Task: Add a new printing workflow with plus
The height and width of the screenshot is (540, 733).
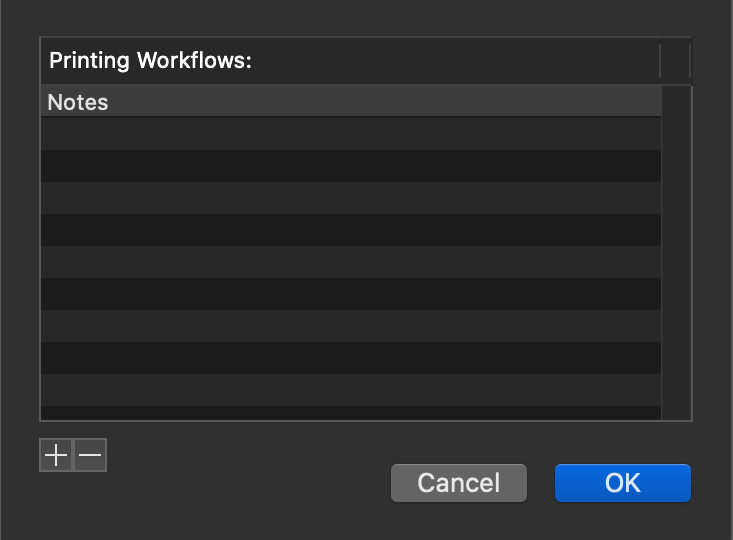Action: [x=56, y=455]
